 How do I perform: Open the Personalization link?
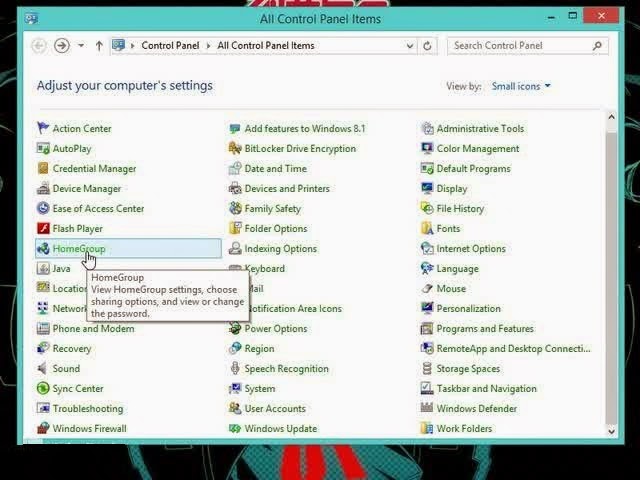(x=469, y=309)
